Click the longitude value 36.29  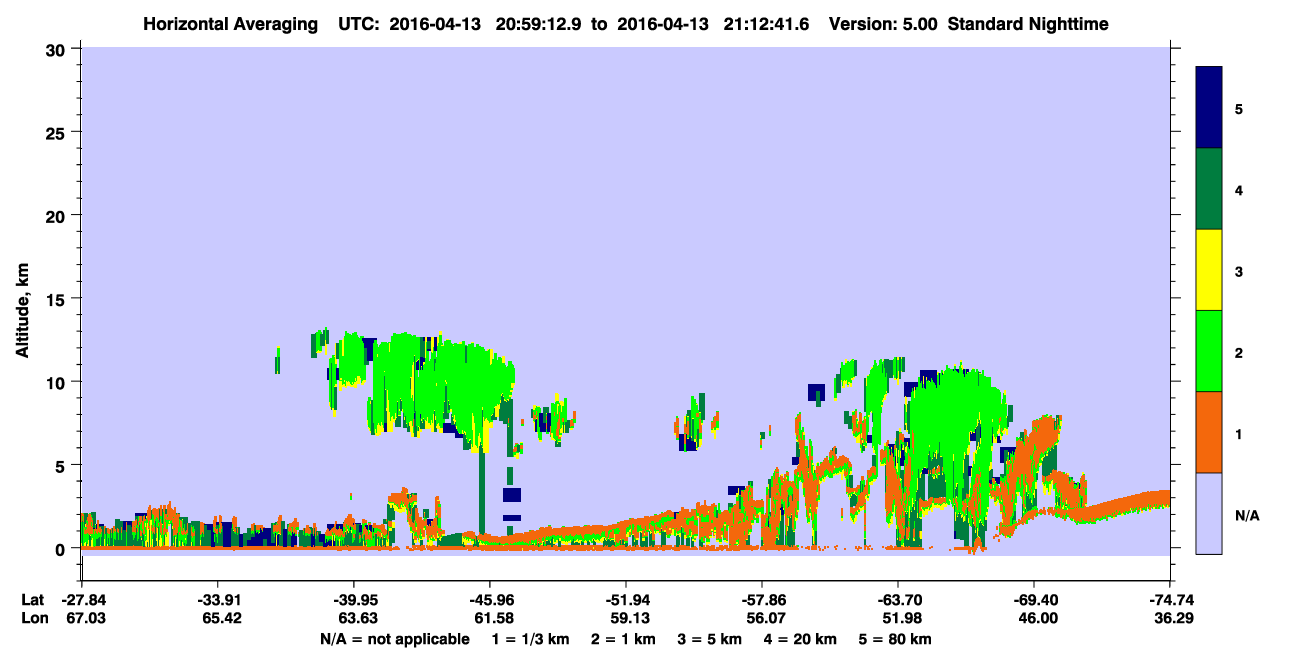point(1170,619)
